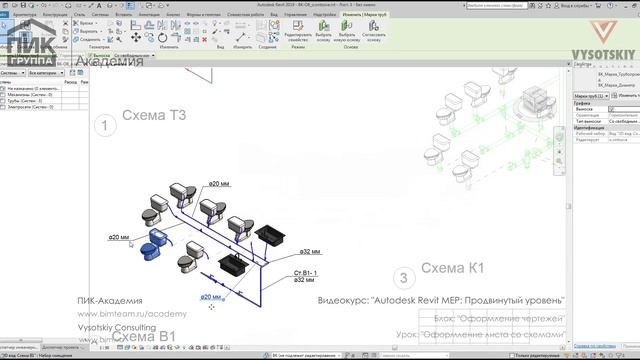
Task: Click the Open icon in quick access toolbar
Action: pyautogui.click(x=14, y=5)
